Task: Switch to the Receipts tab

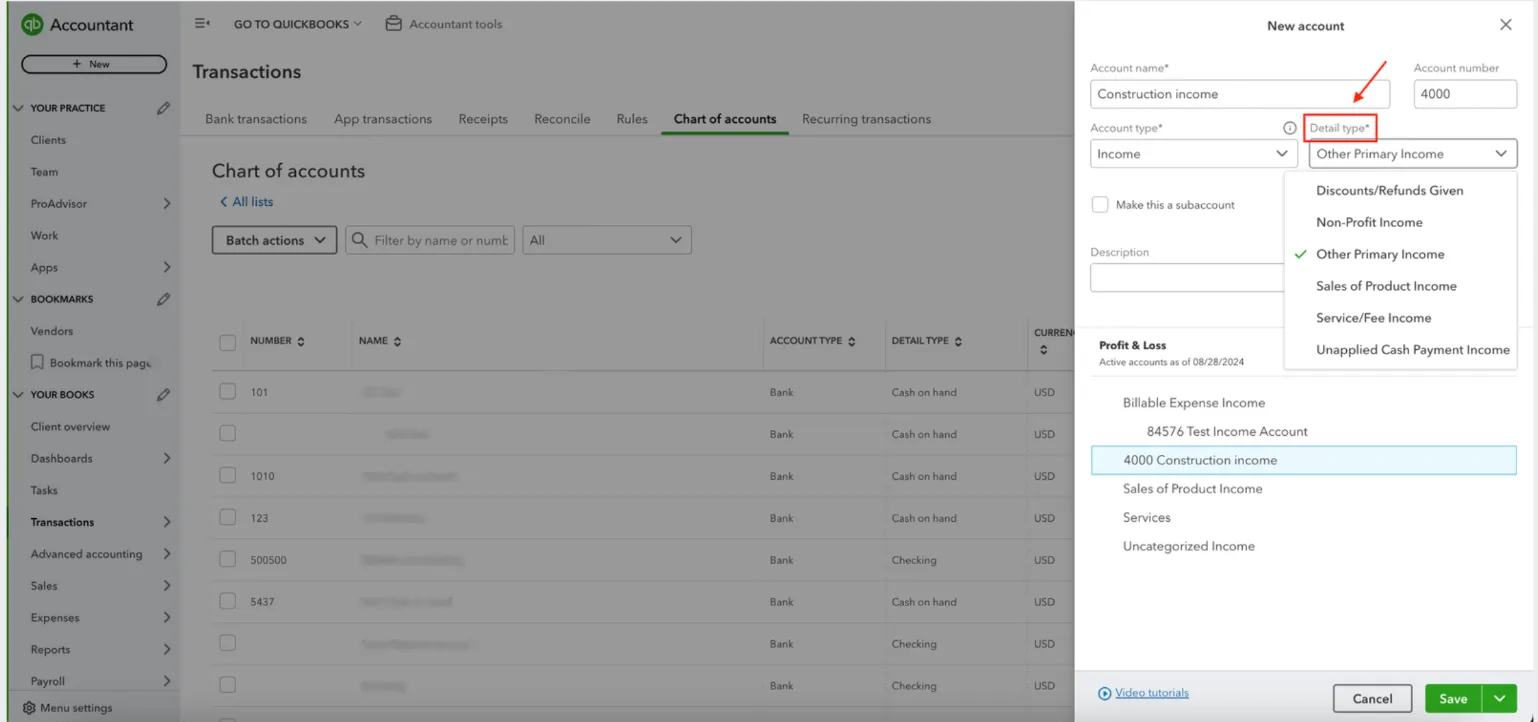Action: click(x=483, y=119)
